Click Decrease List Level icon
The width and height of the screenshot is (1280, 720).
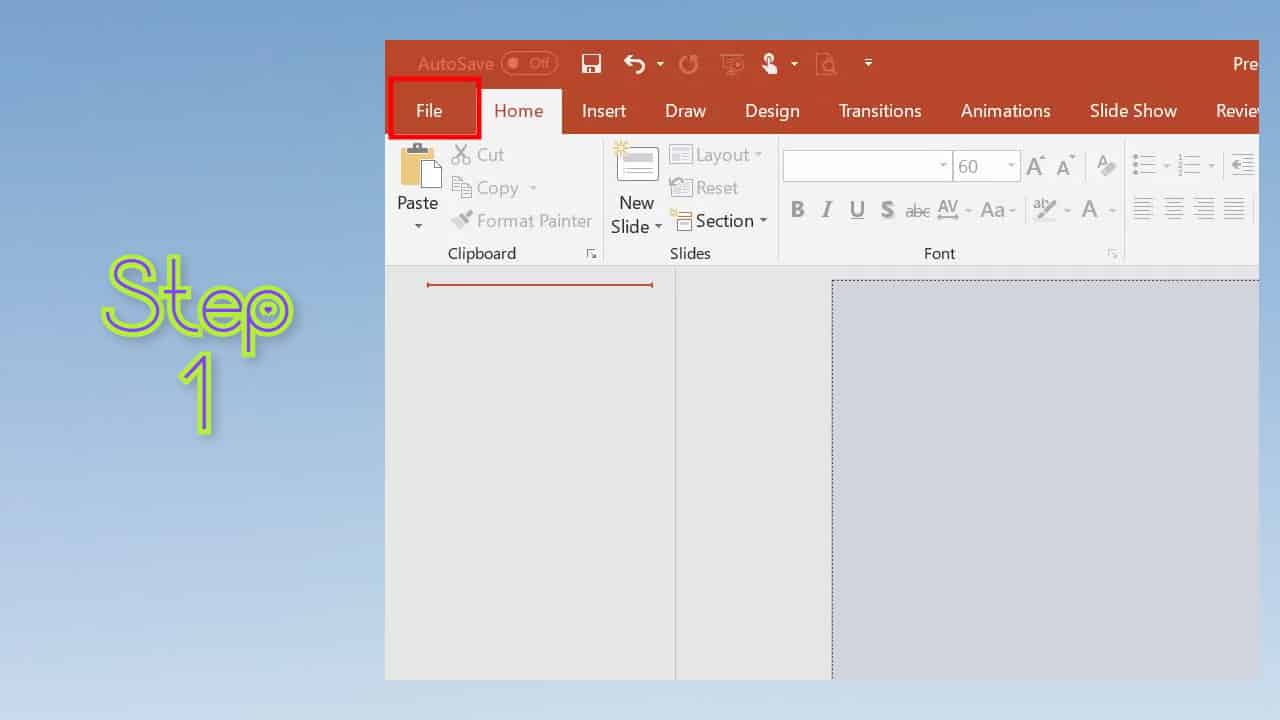pos(1243,165)
